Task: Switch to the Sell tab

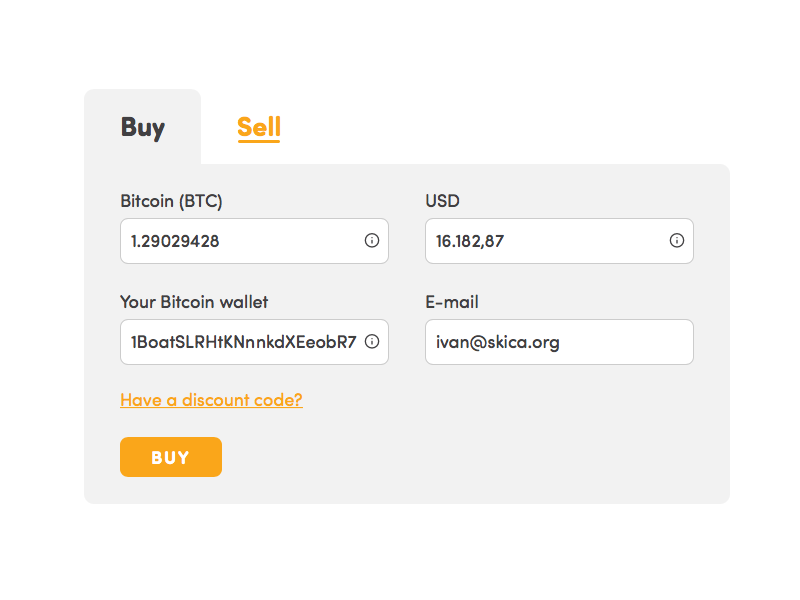Action: (x=259, y=128)
